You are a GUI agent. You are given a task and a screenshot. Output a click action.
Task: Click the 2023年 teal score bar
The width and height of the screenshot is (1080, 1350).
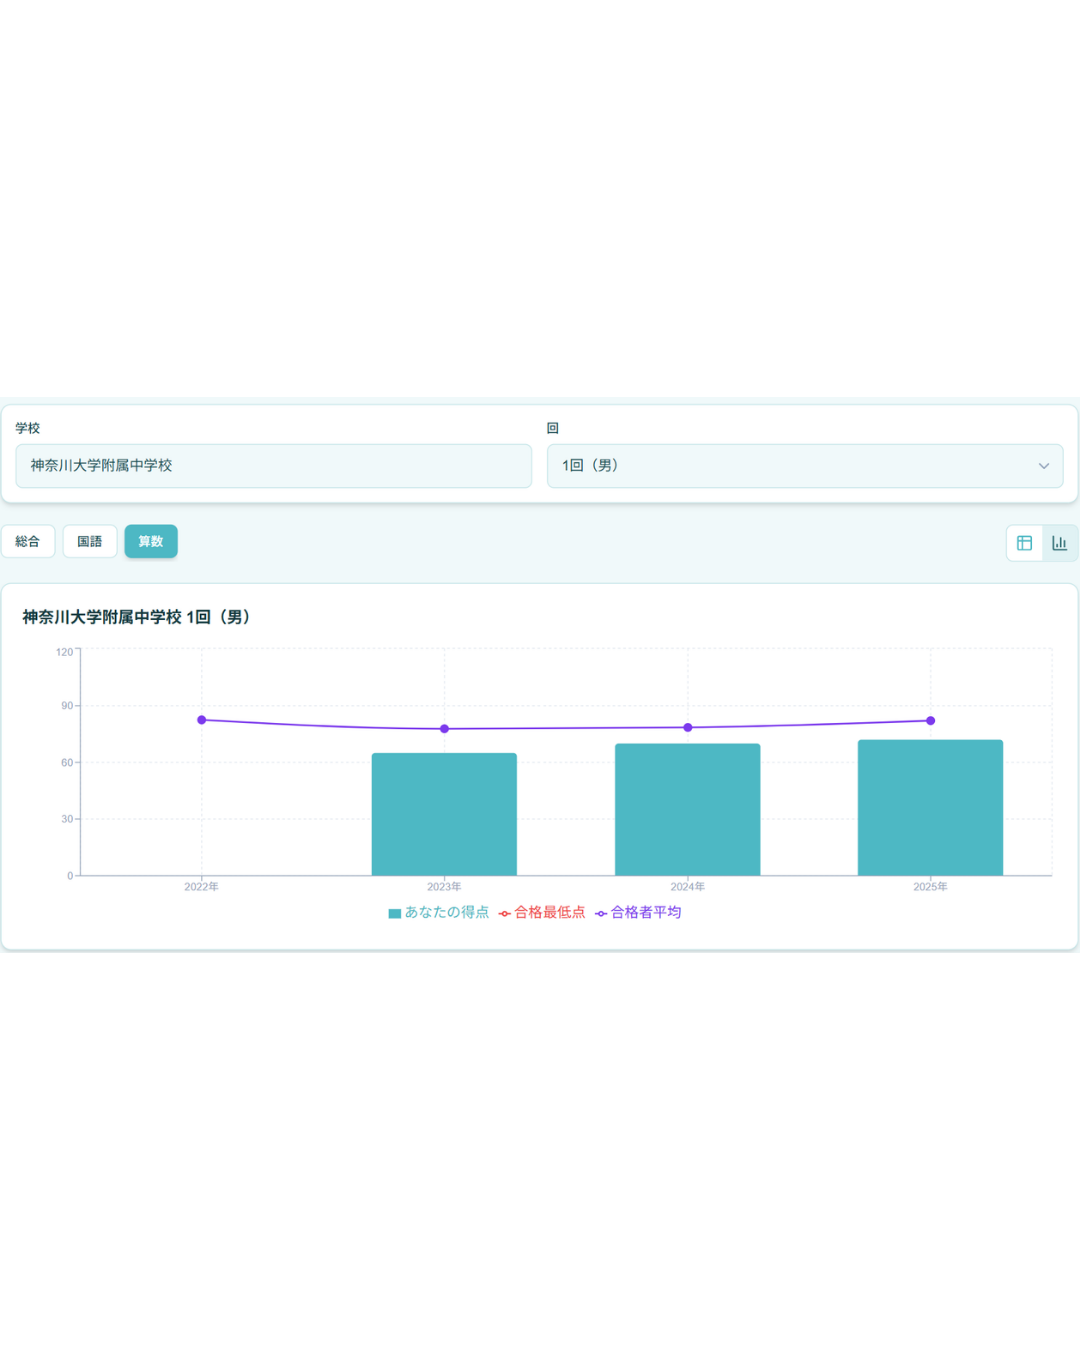click(444, 815)
